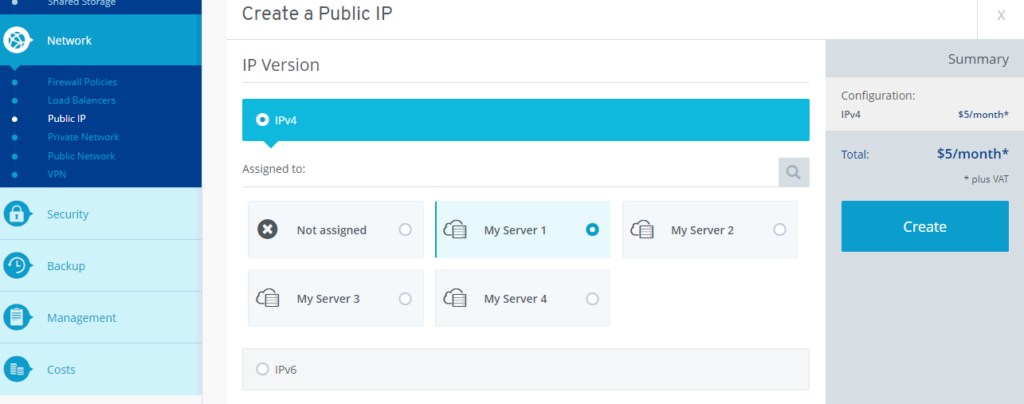Expand the Backup section in sidebar
The image size is (1024, 404).
tap(101, 266)
